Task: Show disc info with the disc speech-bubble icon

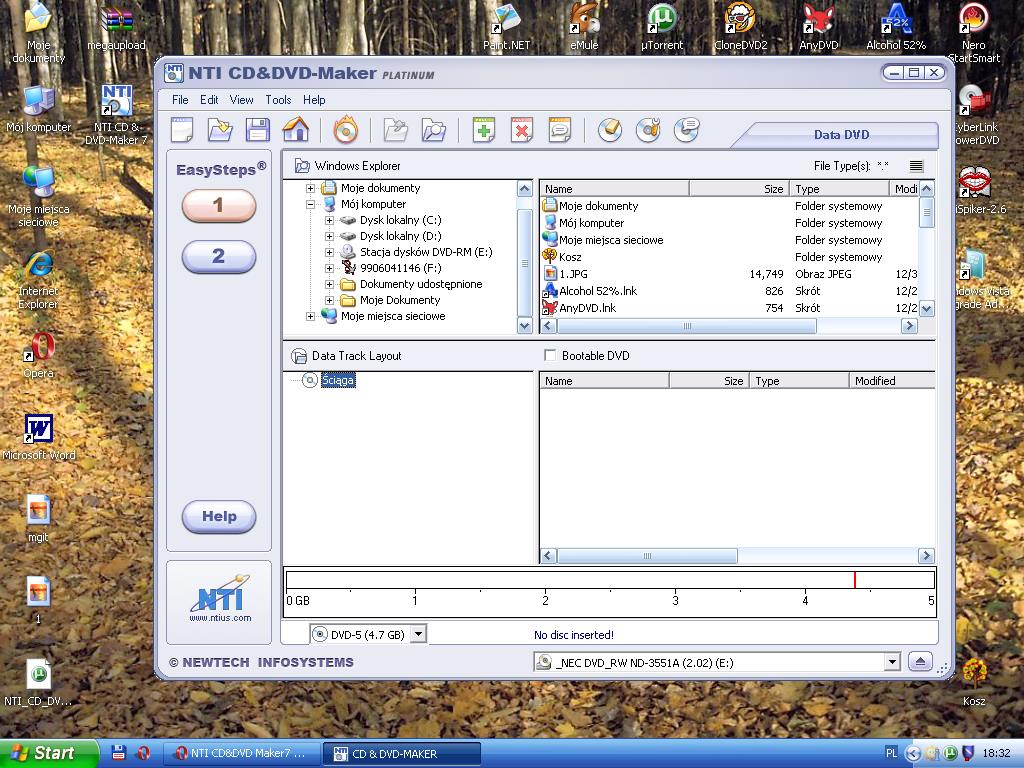Action: point(686,130)
